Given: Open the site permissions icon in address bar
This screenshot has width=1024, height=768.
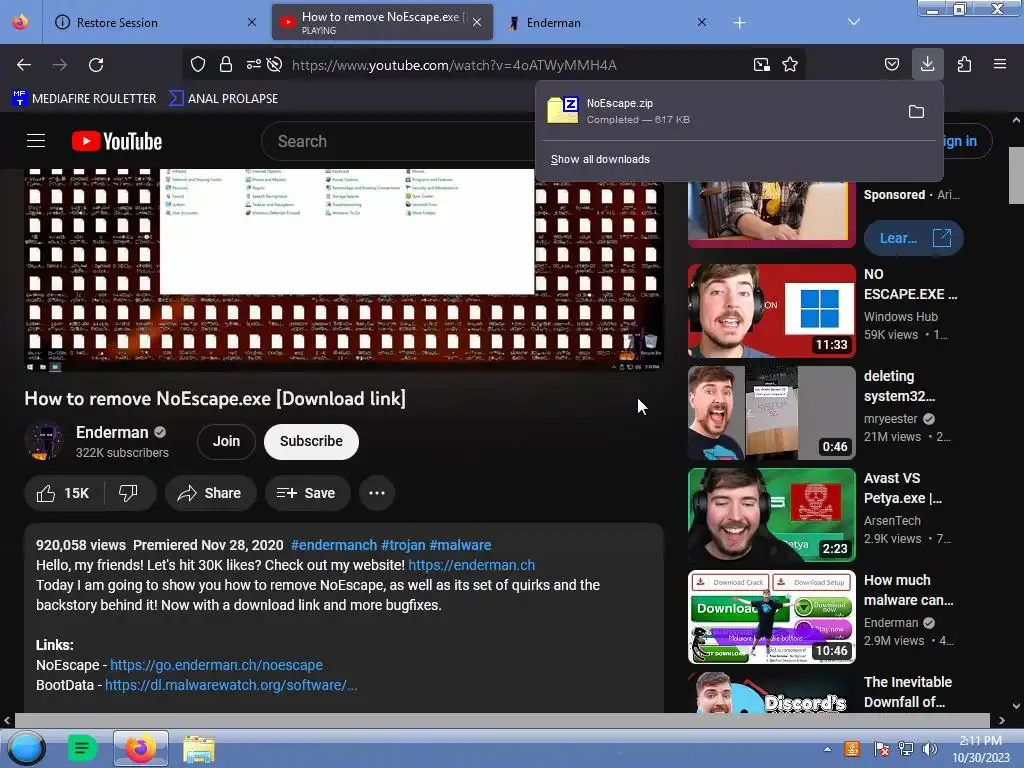Looking at the screenshot, I should [x=253, y=65].
